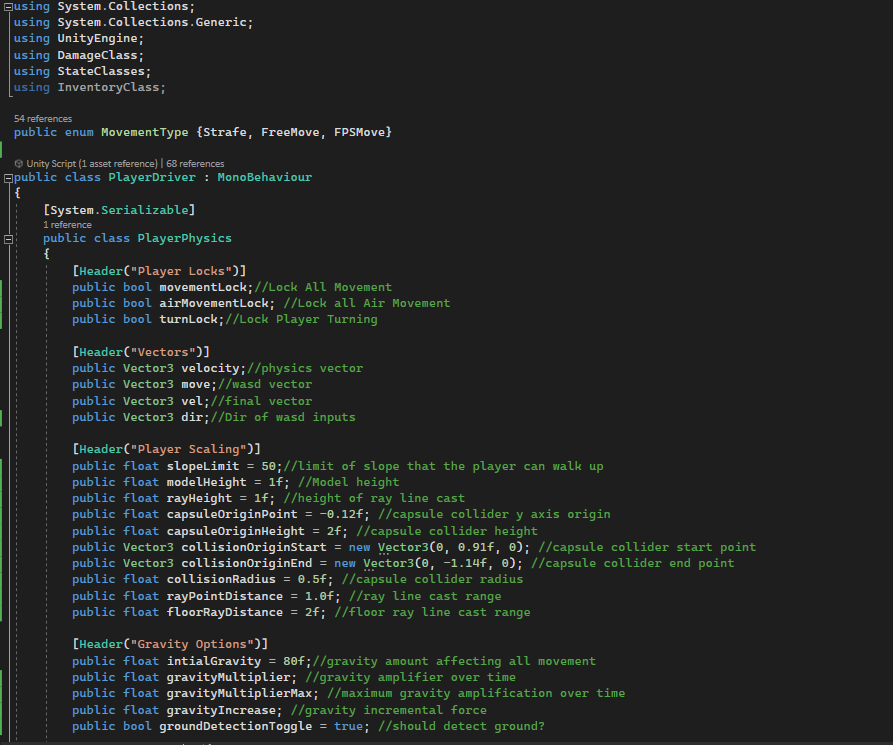Click 'movementLock' variable name

pyautogui.click(x=203, y=287)
